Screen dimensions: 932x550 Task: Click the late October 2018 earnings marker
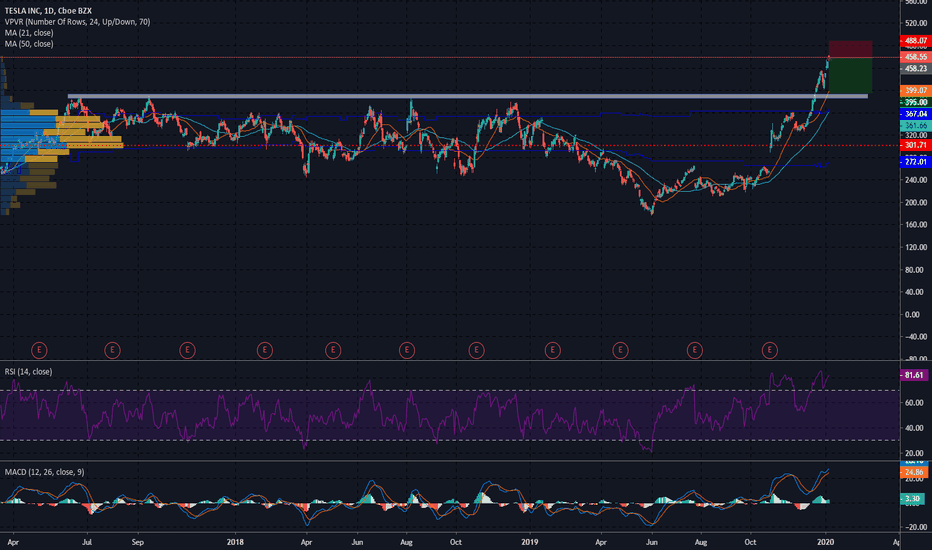point(476,350)
